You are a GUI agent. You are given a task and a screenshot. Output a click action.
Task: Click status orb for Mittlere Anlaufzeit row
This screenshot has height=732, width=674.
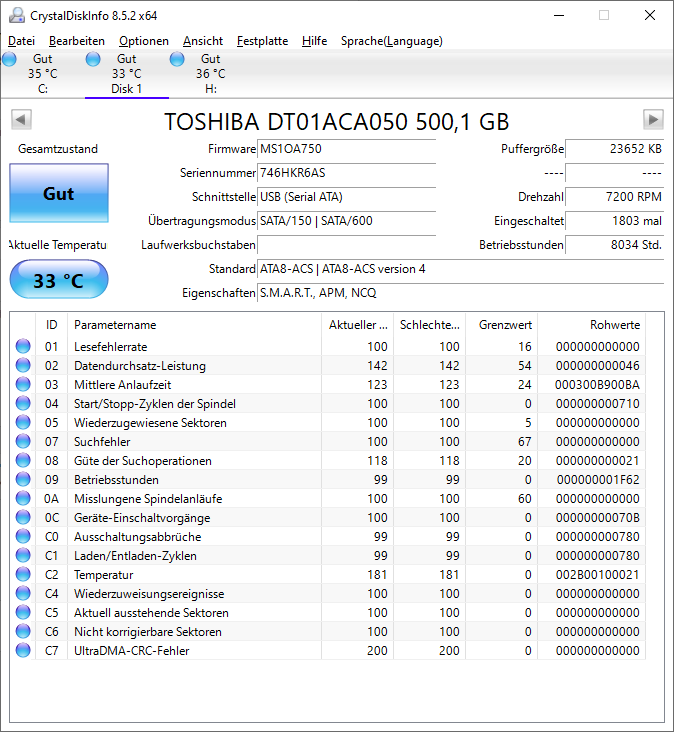point(23,385)
